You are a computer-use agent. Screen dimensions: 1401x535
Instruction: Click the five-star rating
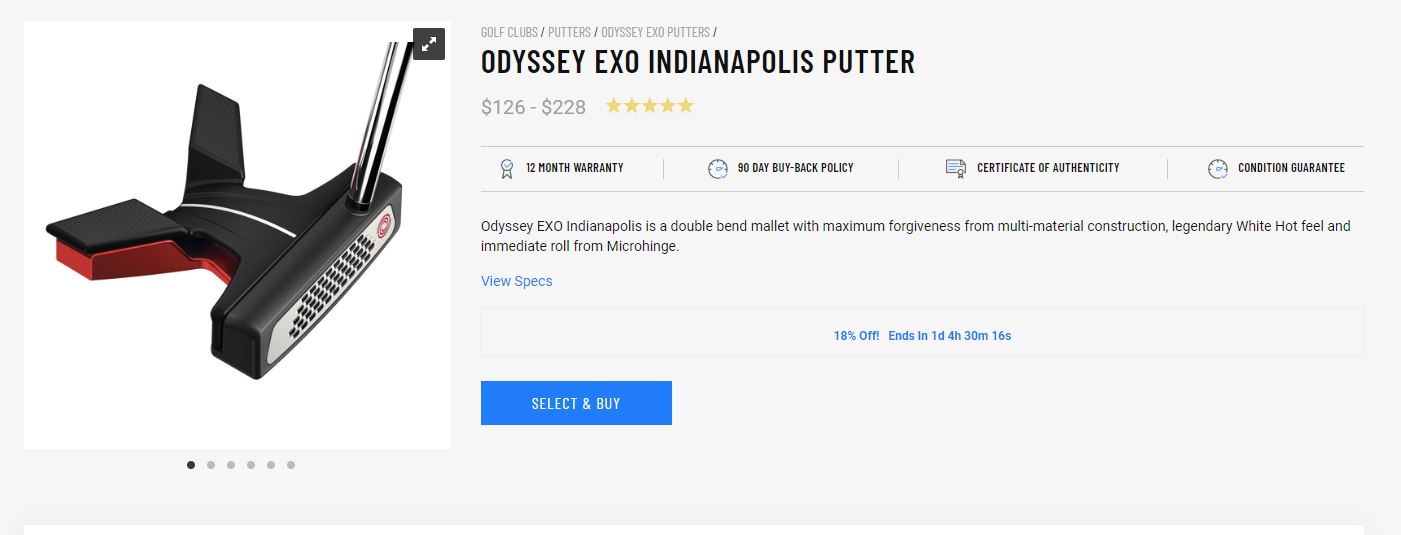coord(649,106)
